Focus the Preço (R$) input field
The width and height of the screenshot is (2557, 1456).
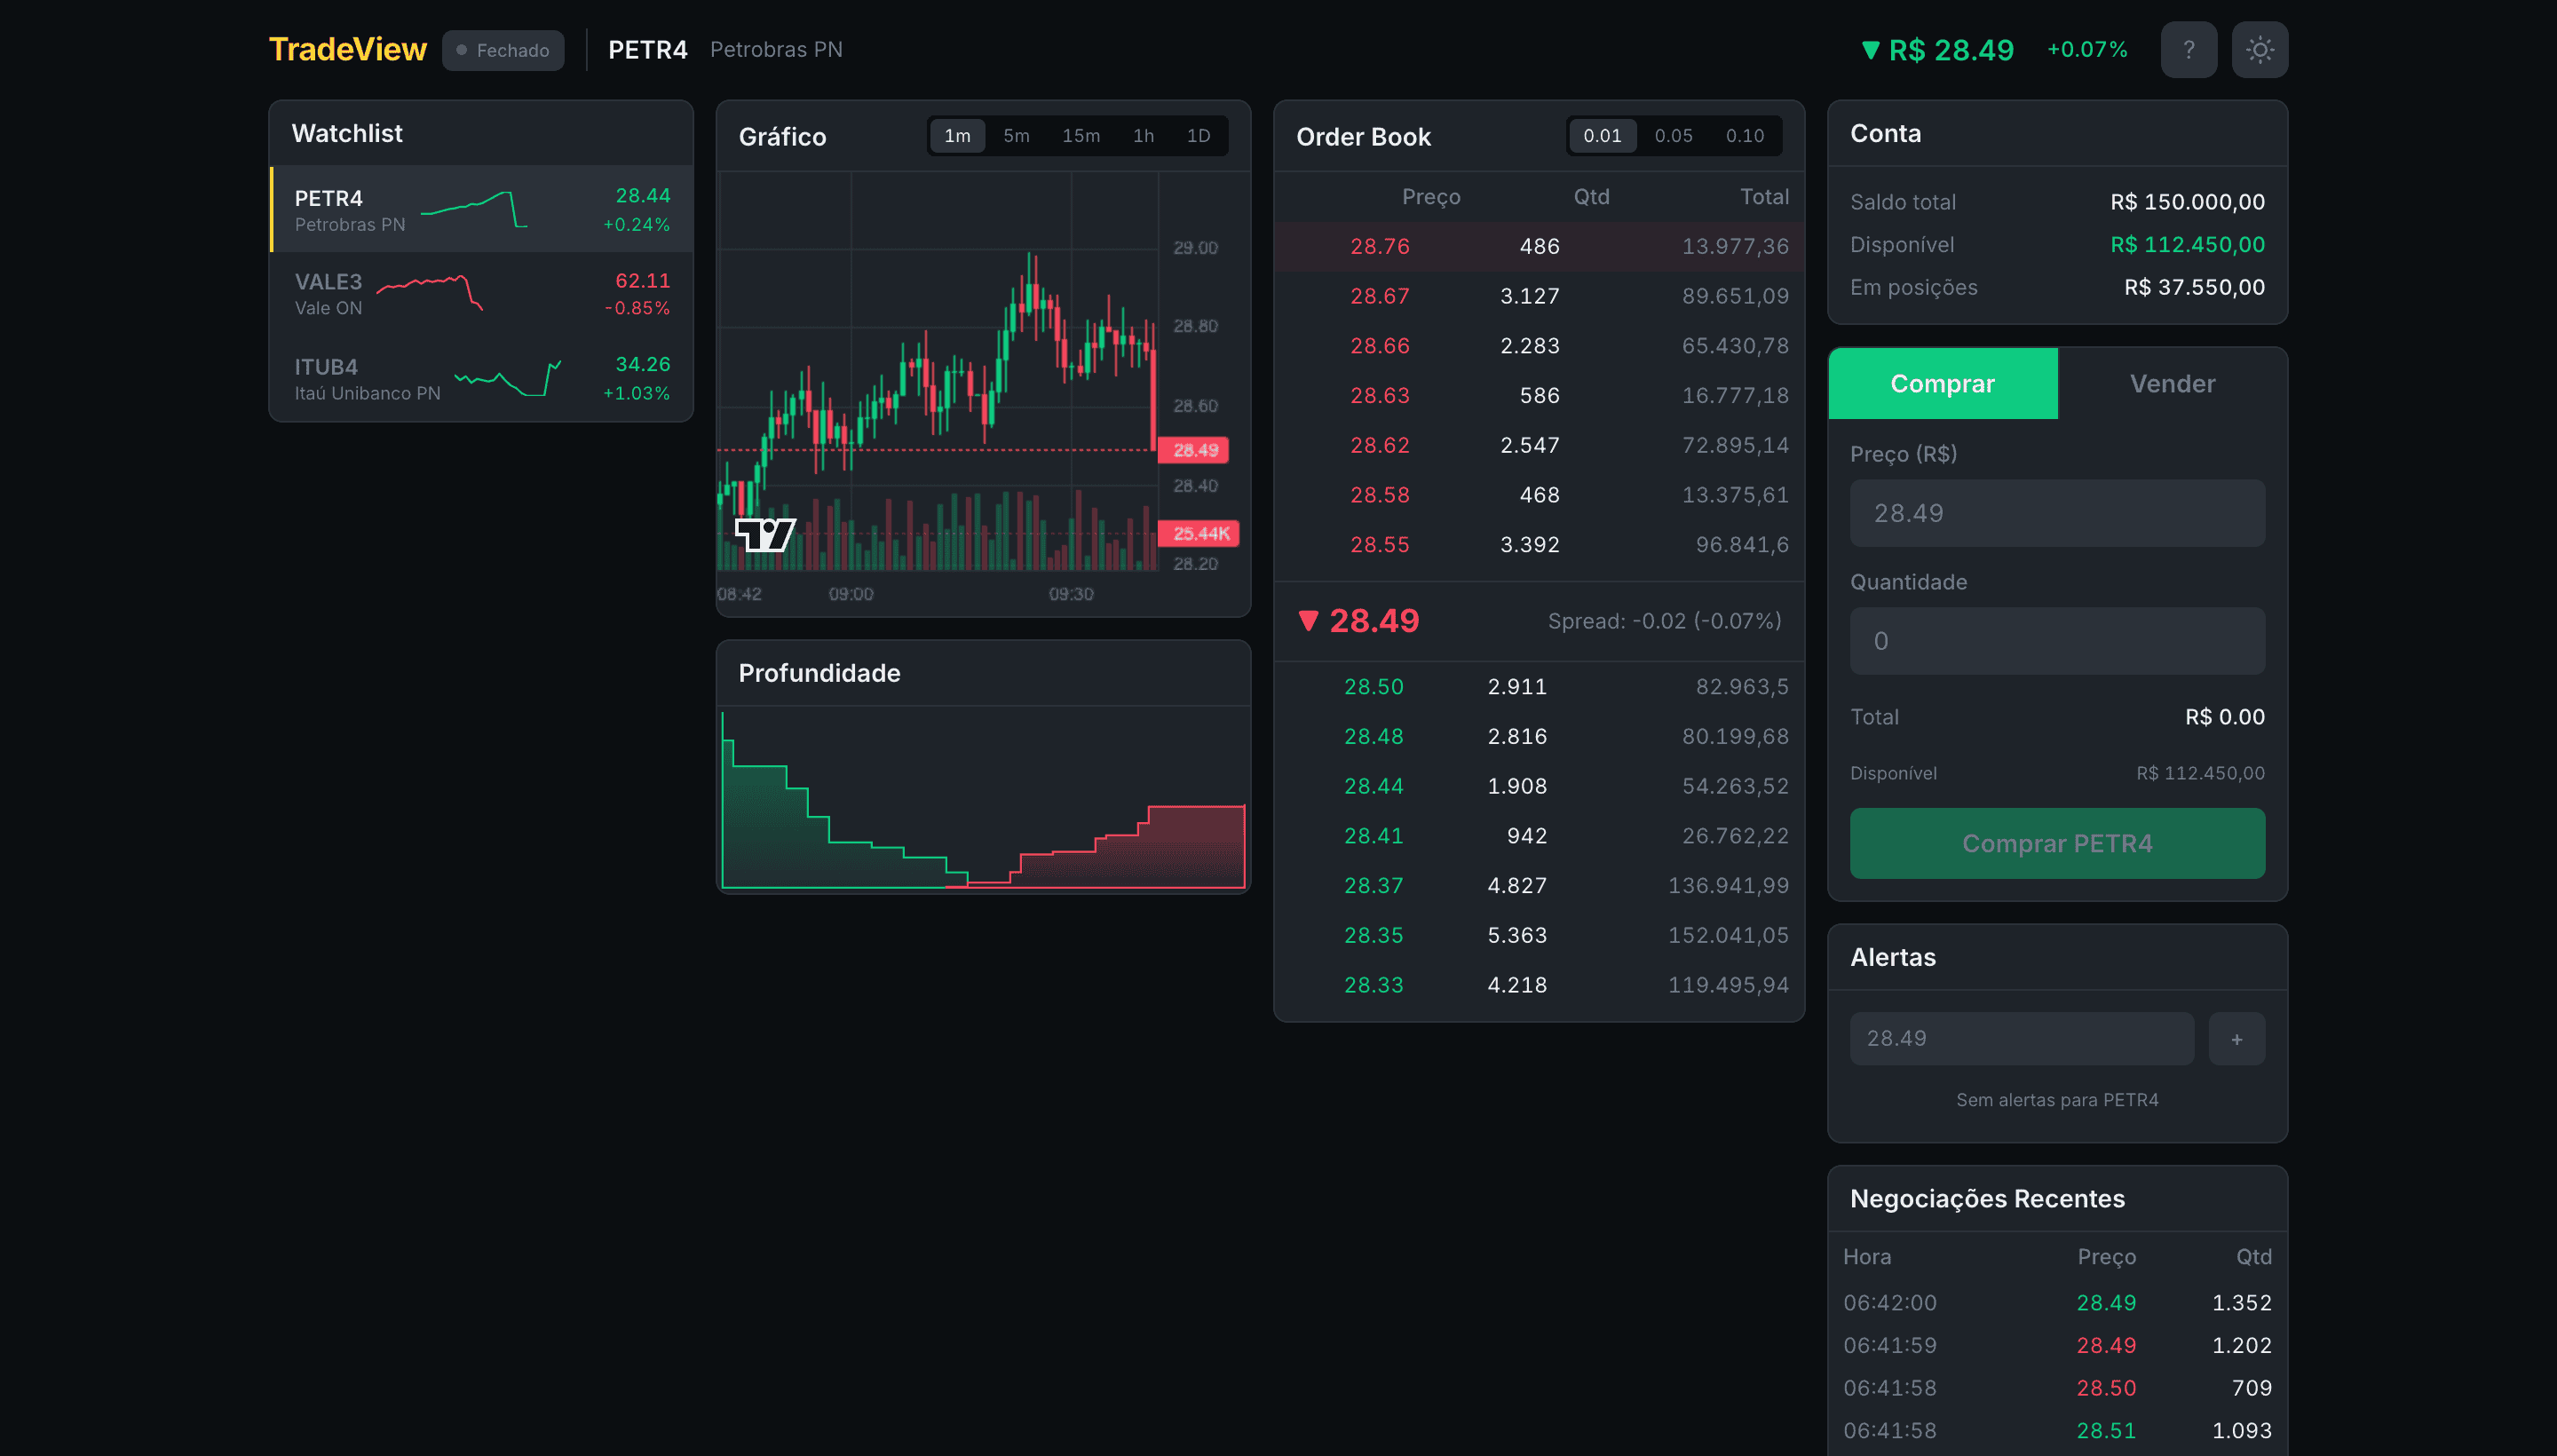click(x=2057, y=513)
